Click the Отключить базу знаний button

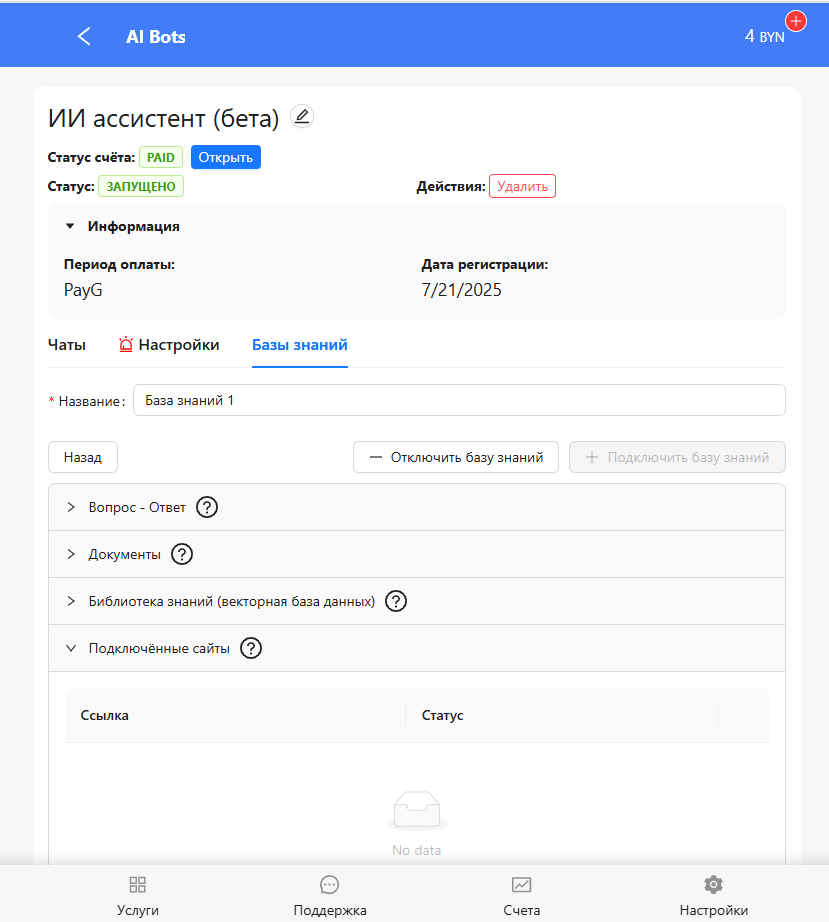tap(455, 457)
